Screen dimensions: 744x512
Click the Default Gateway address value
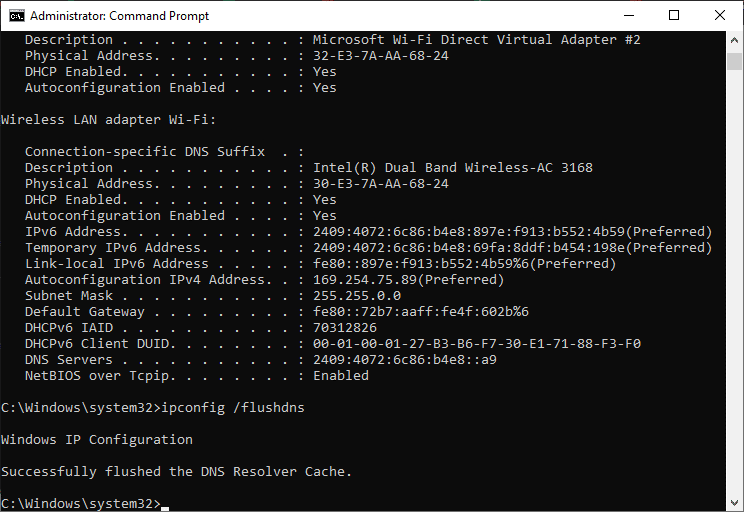(420, 312)
